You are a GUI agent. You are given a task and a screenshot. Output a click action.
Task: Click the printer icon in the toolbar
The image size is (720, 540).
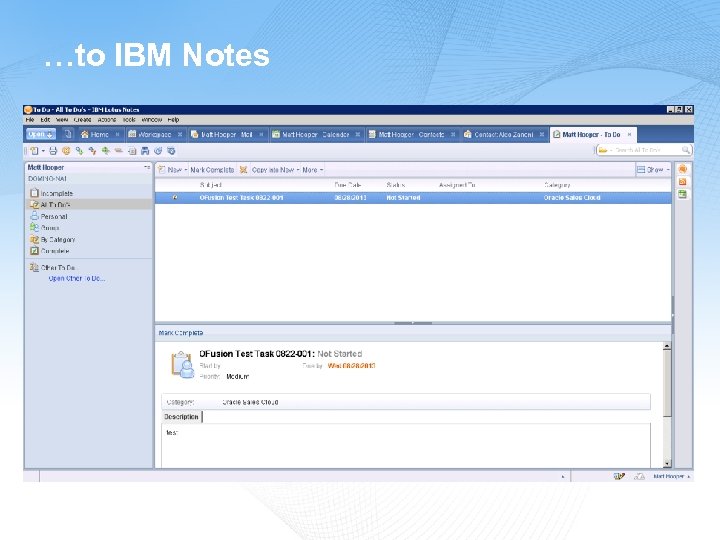point(53,151)
